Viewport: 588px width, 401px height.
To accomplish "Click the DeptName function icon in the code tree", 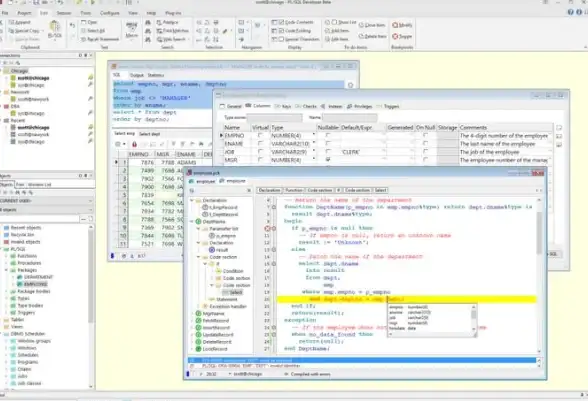I will [x=198, y=222].
